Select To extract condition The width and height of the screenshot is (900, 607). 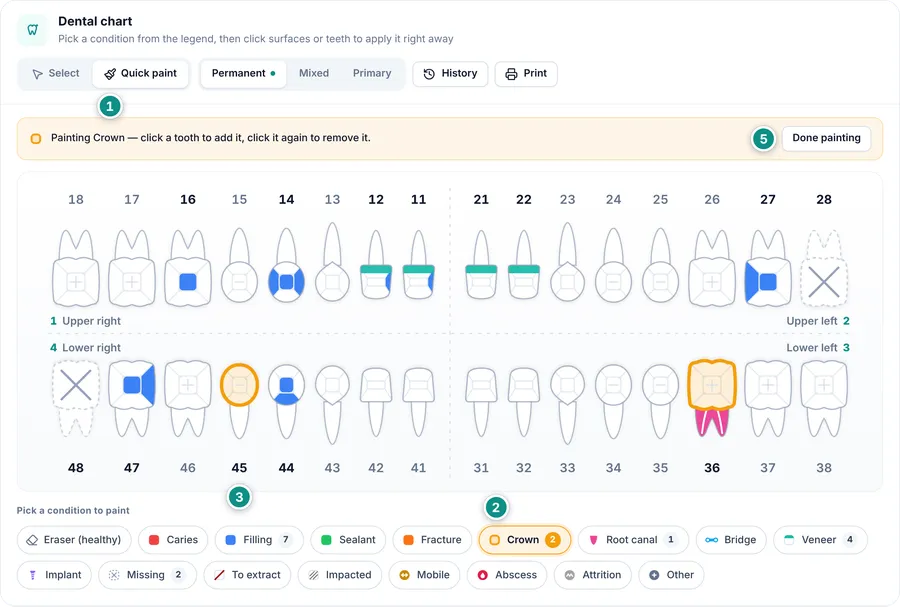[247, 575]
